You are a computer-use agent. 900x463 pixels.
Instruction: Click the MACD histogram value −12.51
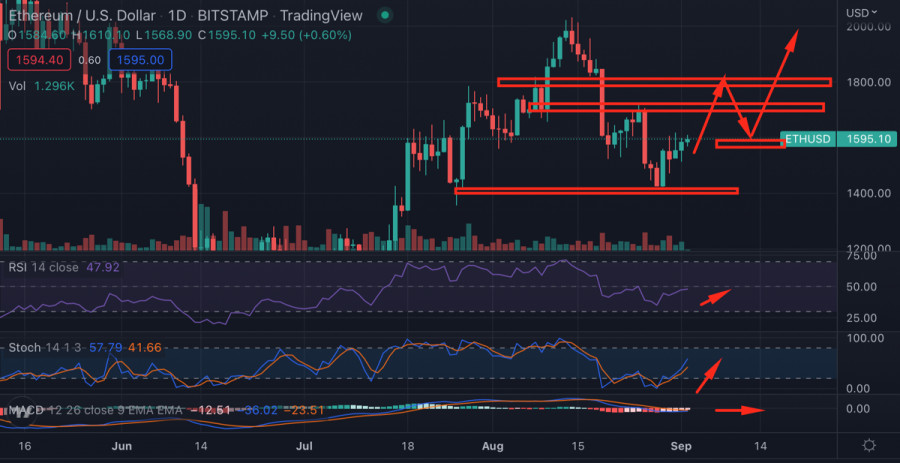[x=210, y=410]
